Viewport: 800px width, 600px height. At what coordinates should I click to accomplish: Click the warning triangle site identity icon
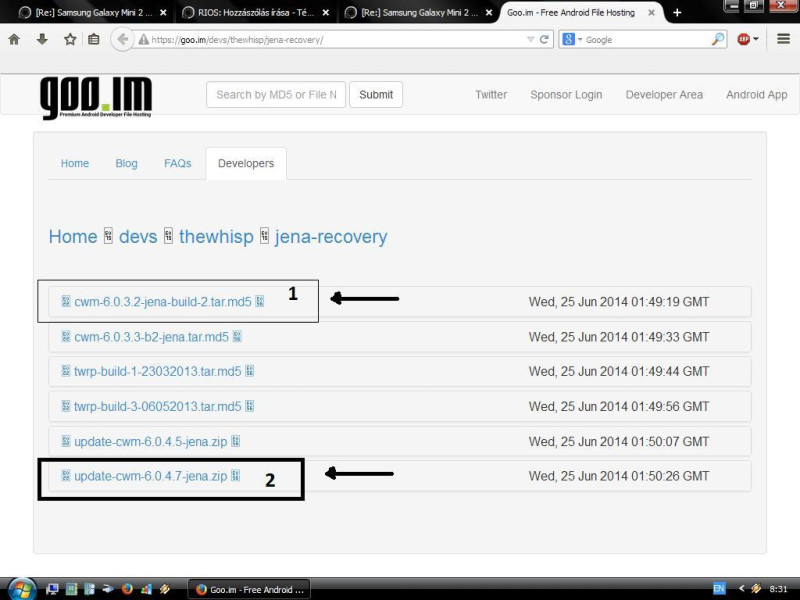point(144,39)
